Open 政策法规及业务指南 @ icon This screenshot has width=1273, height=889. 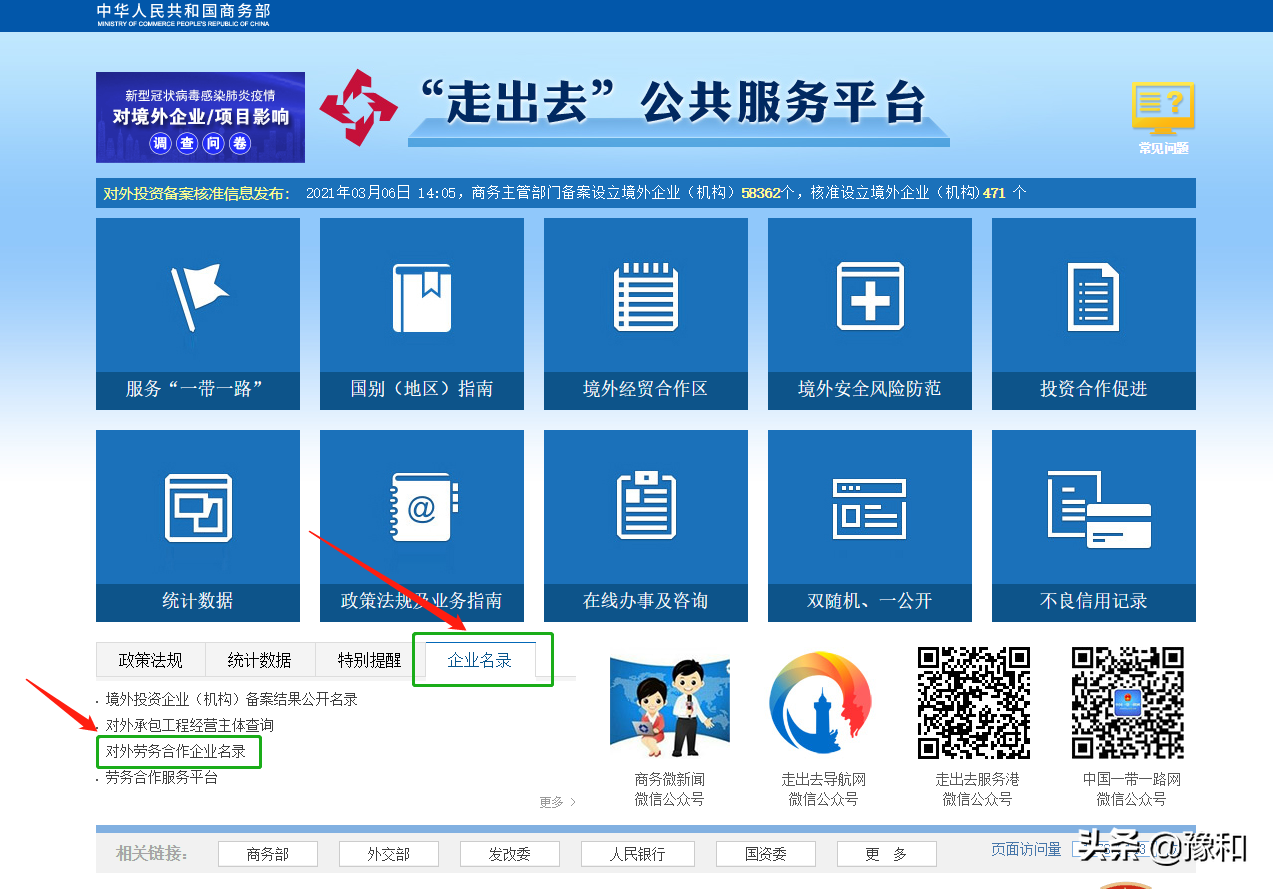coord(421,507)
